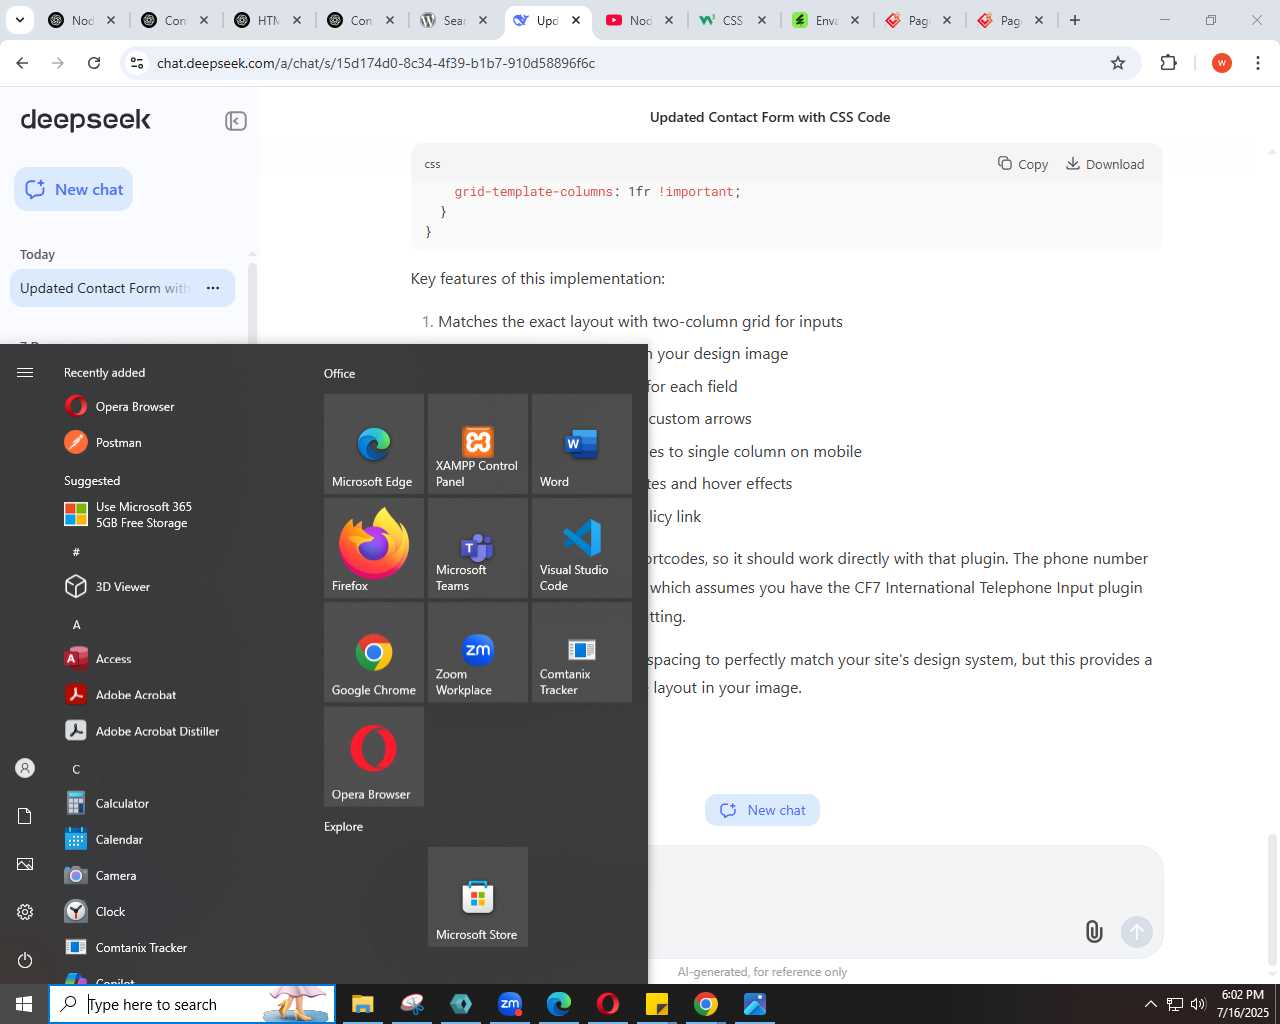Launch the Firefox tile
This screenshot has height=1024, width=1280.
(x=374, y=548)
